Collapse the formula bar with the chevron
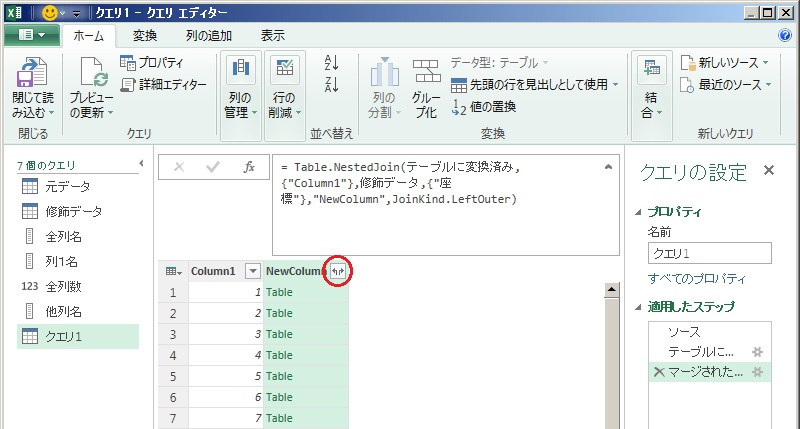This screenshot has width=800, height=429. click(x=608, y=167)
